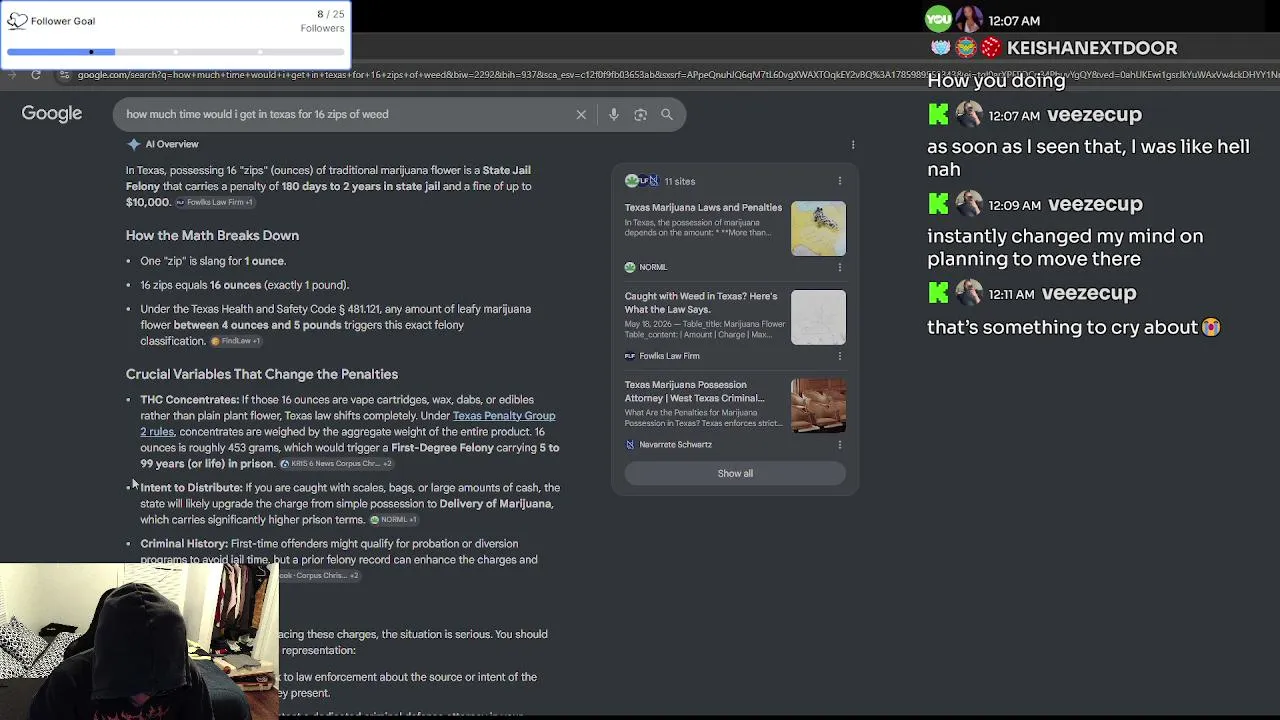Image resolution: width=1280 pixels, height=720 pixels.
Task: Click the Navarrete Schwartz source name
Action: tap(675, 445)
